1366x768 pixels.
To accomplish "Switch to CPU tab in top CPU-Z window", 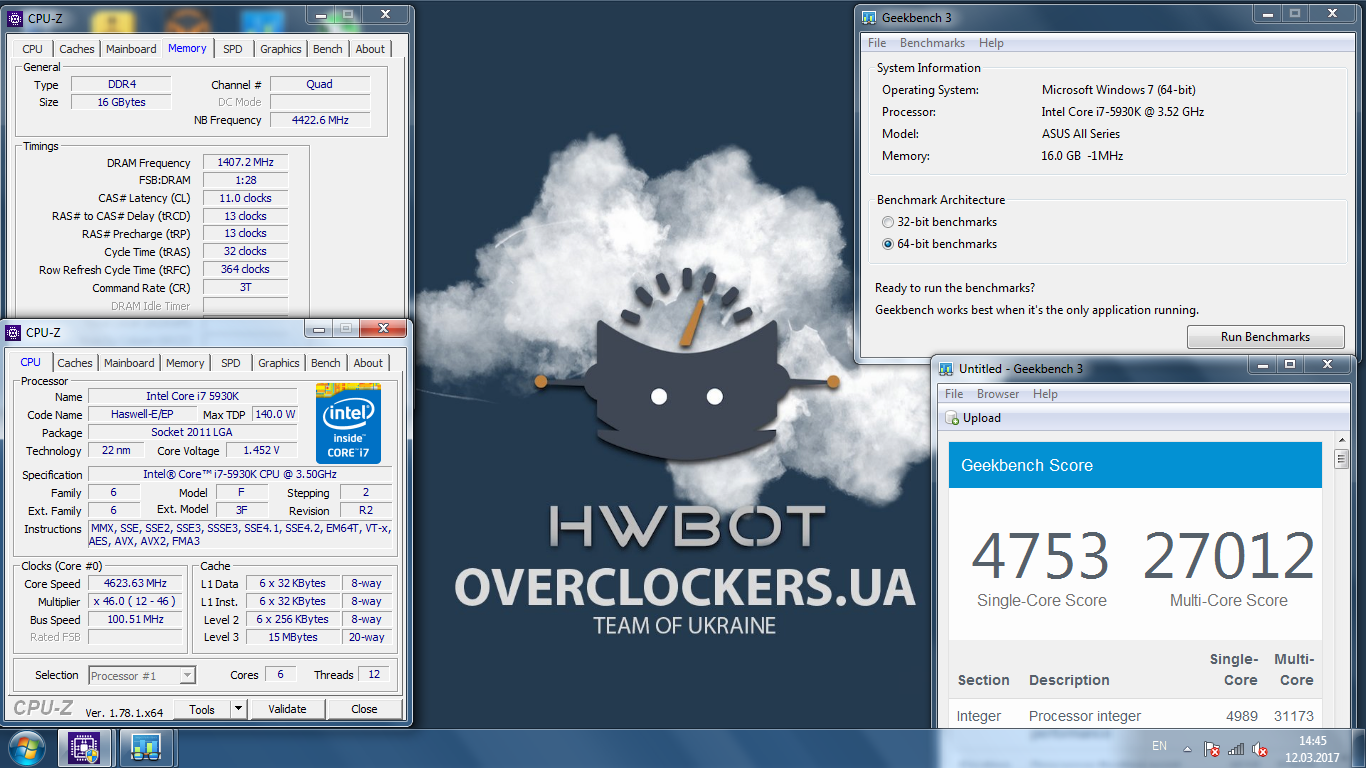I will tap(32, 49).
